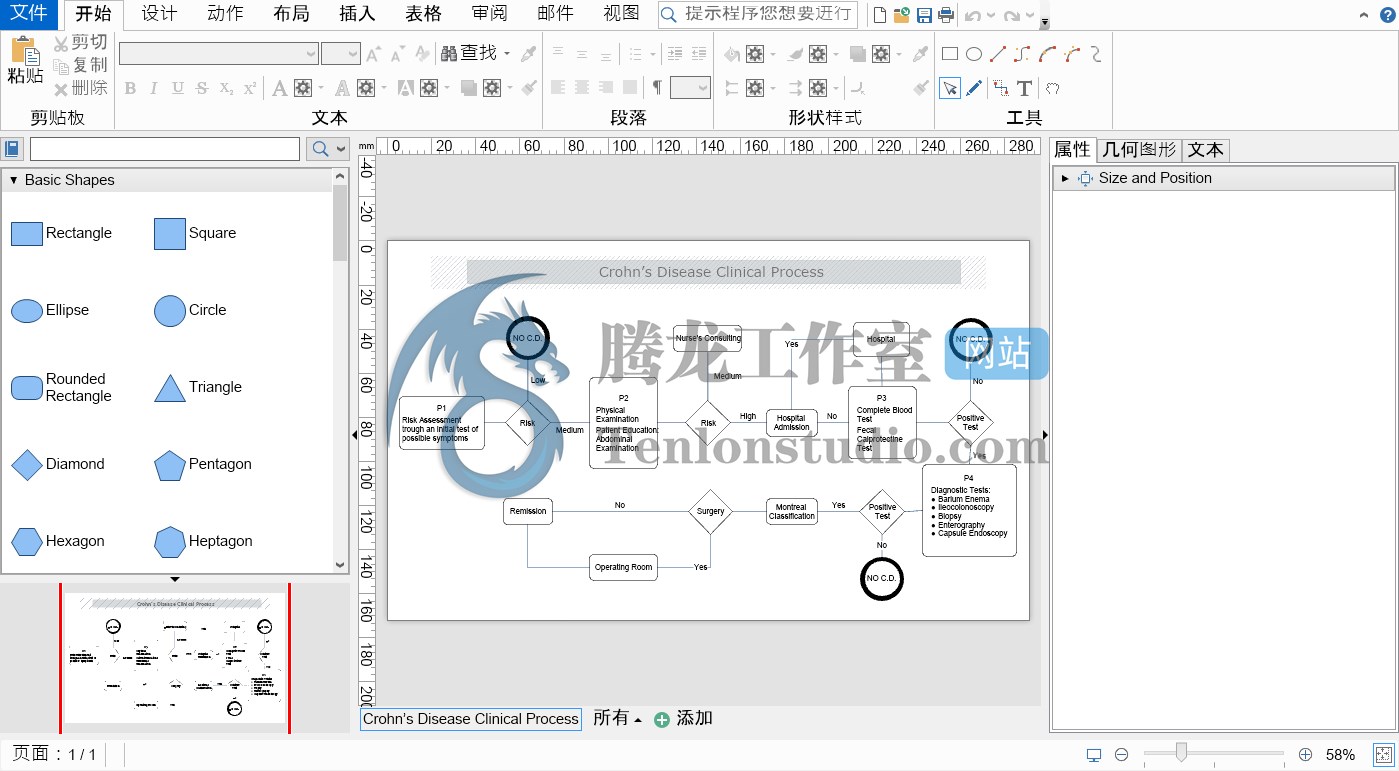Screen dimensions: 1399x771
Task: Select the Text (T) tool
Action: coord(1025,88)
